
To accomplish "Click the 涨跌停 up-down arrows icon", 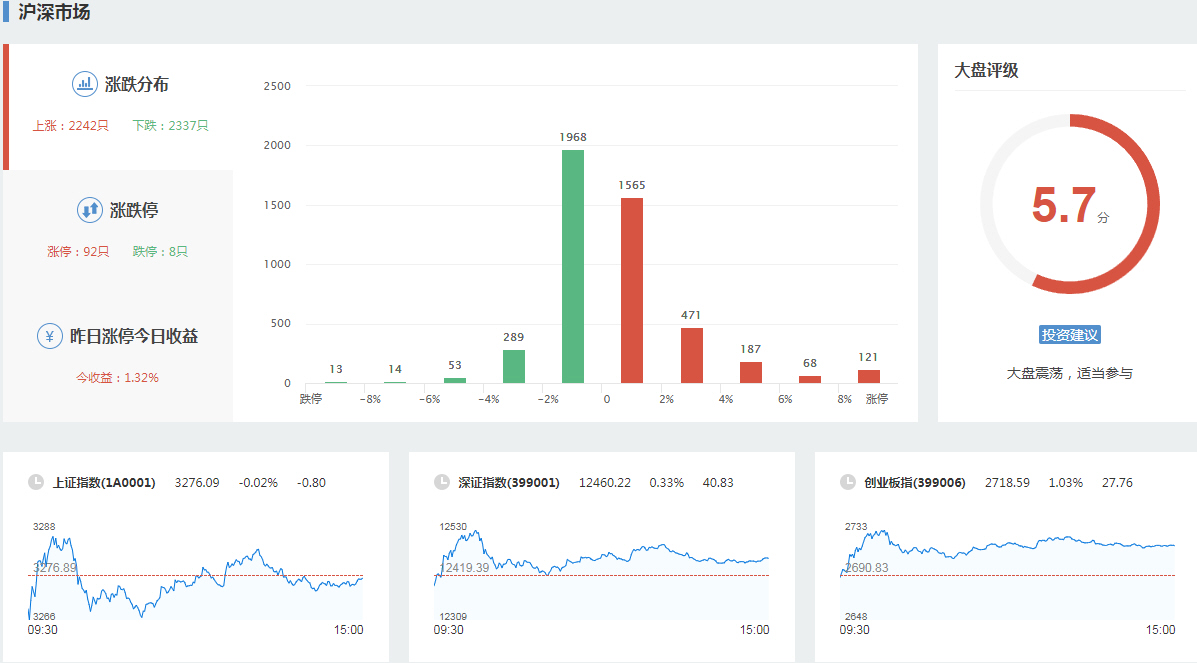I will (x=90, y=211).
